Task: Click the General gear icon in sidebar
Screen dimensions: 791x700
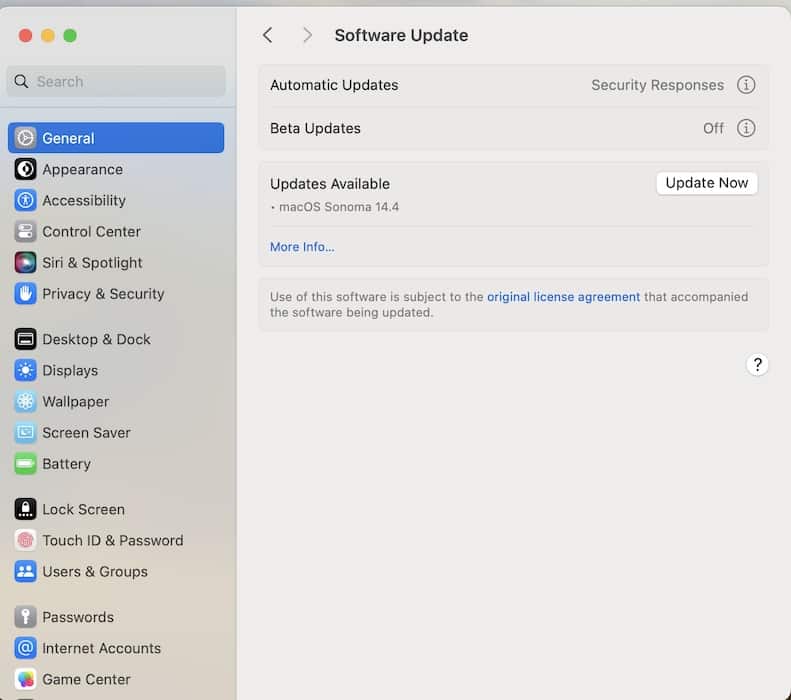Action: [x=25, y=138]
